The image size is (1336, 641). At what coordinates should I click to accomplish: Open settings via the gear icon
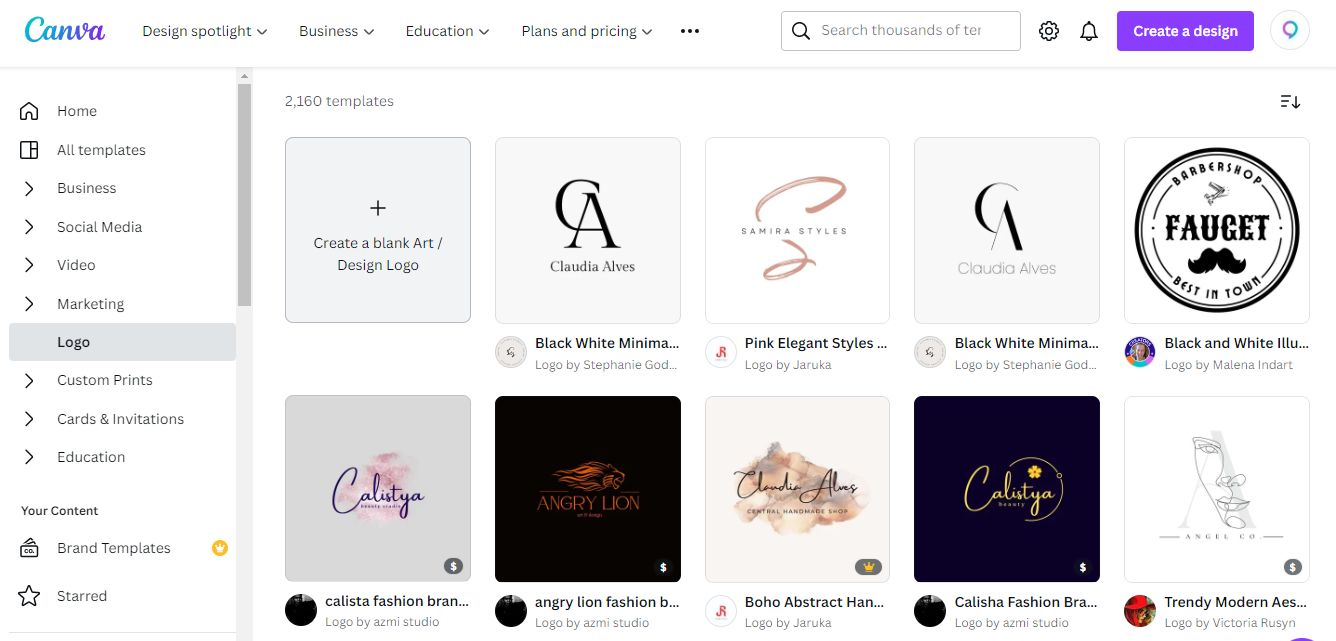click(1049, 31)
